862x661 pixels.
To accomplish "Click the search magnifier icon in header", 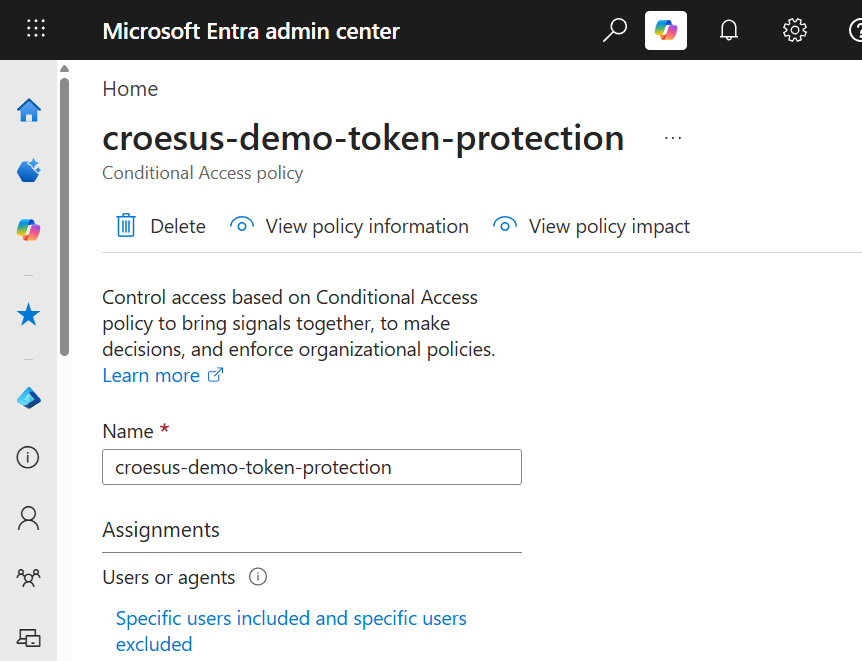I will (x=615, y=30).
